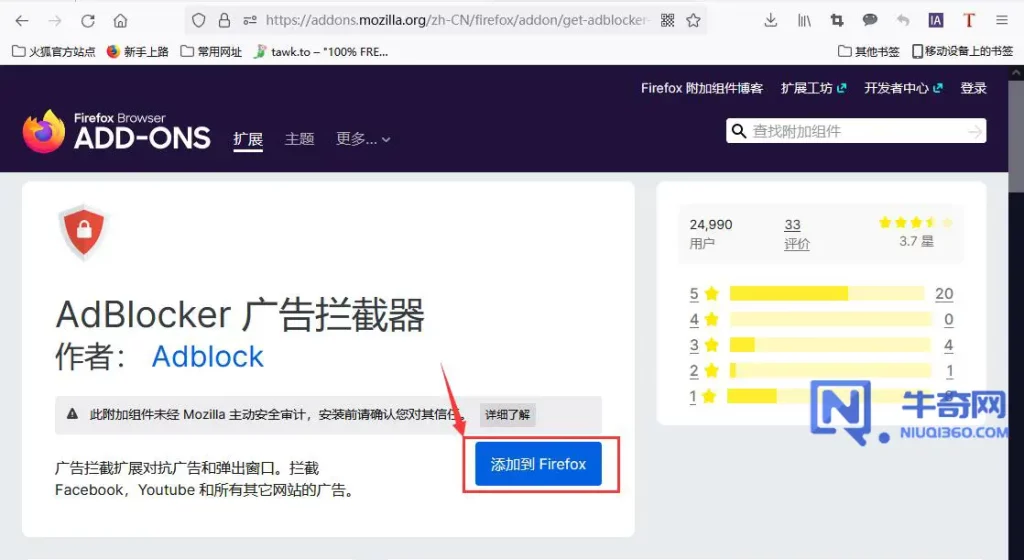Click the 4 count for three-star reviews
The width and height of the screenshot is (1024, 560).
pyautogui.click(x=948, y=345)
